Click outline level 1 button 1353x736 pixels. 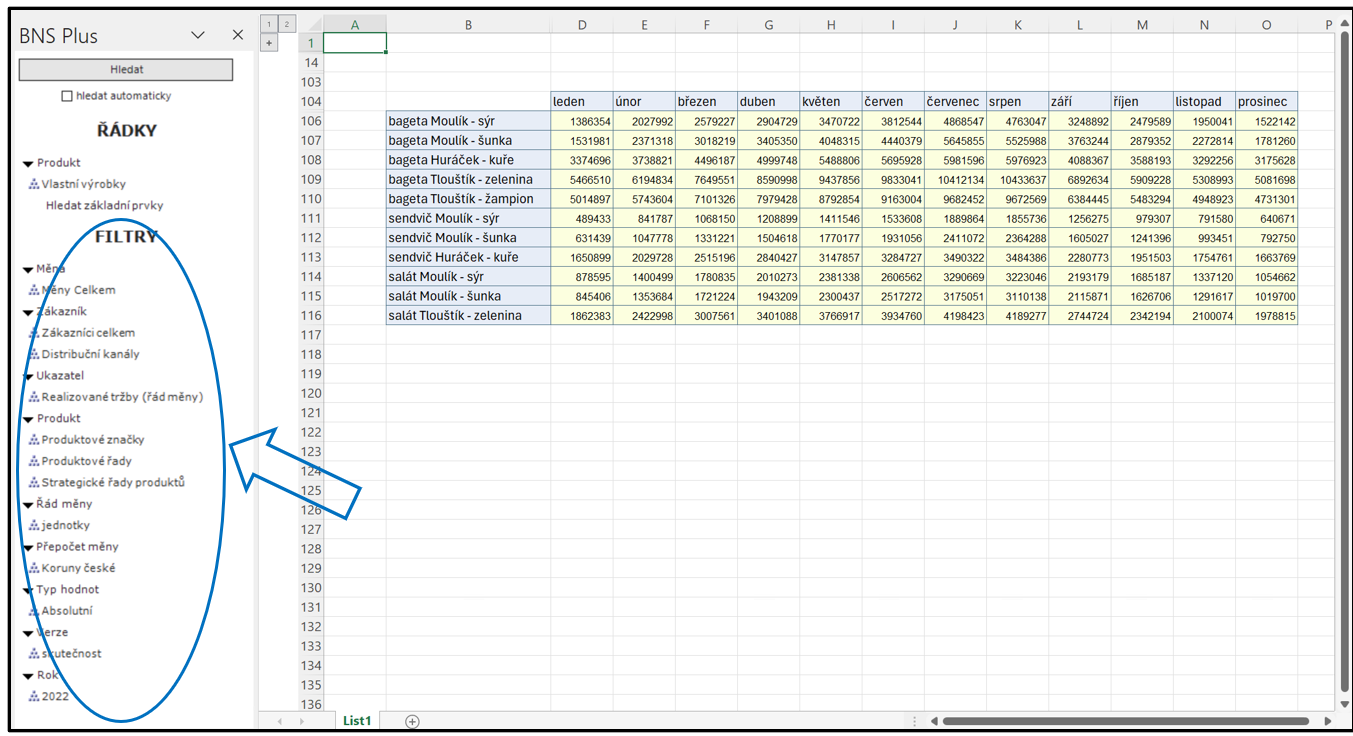(x=269, y=24)
